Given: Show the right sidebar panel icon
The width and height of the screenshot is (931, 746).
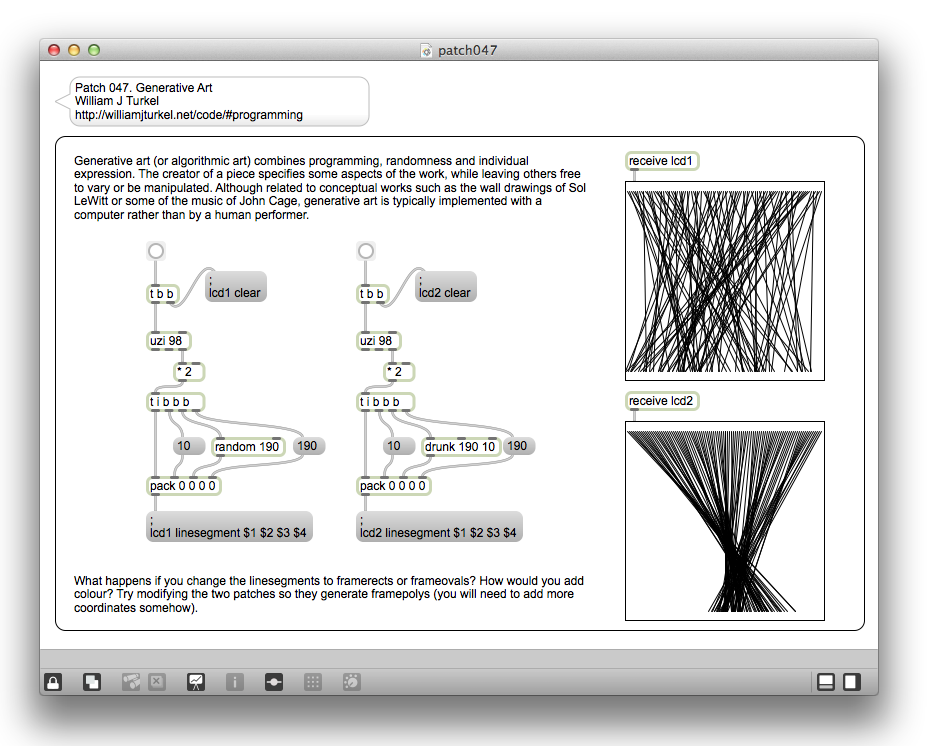Looking at the screenshot, I should 851,682.
